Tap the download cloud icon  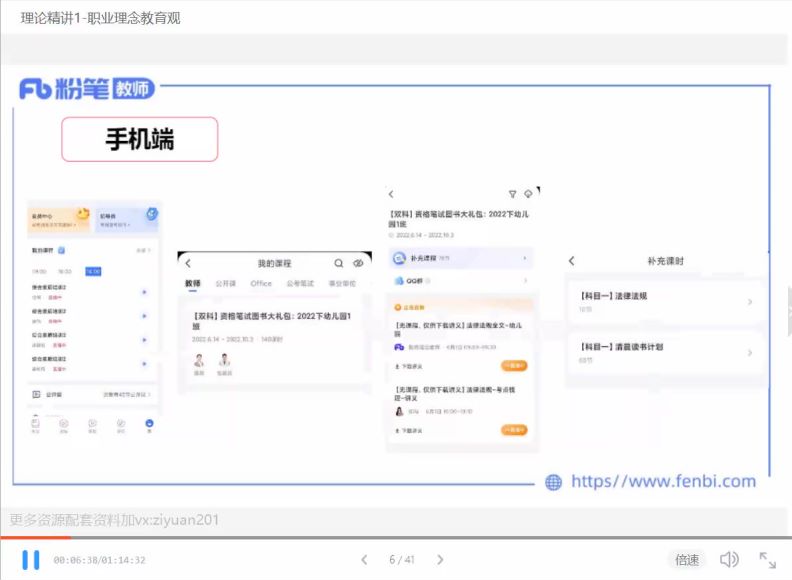point(528,194)
